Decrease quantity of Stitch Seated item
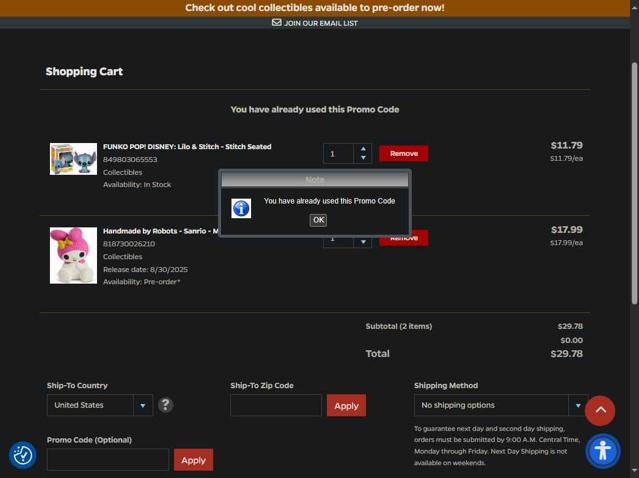639x478 pixels. point(363,158)
